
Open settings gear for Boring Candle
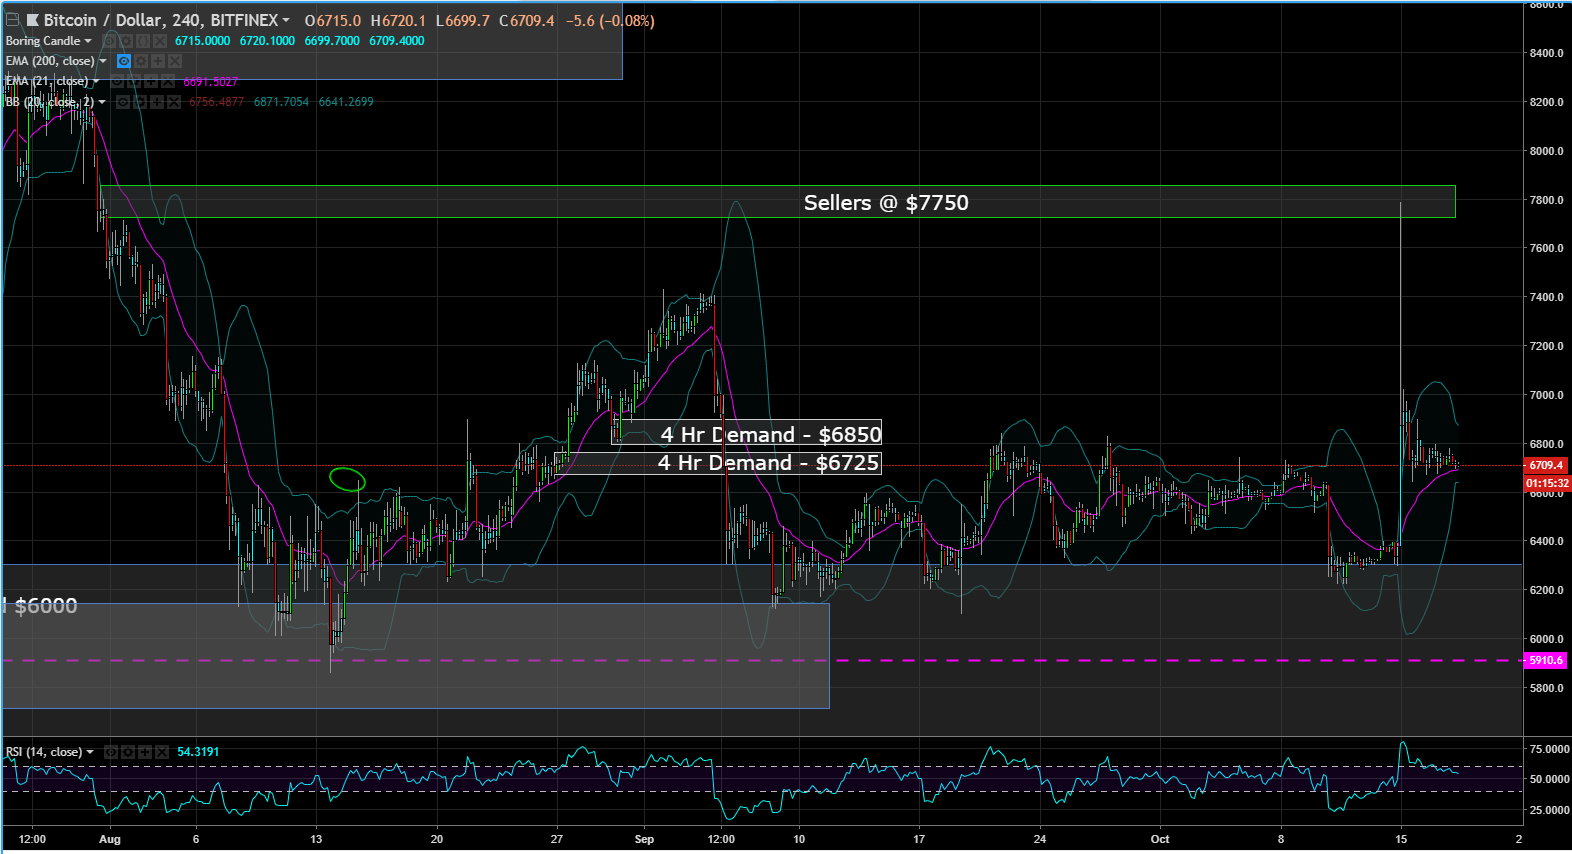(x=126, y=41)
